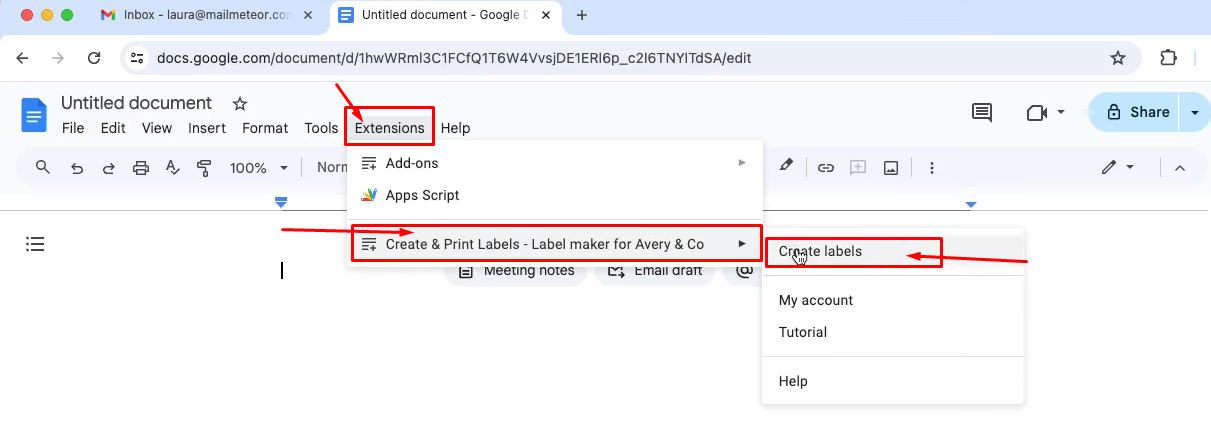
Task: Click the left indent ruler marker
Action: [281, 203]
